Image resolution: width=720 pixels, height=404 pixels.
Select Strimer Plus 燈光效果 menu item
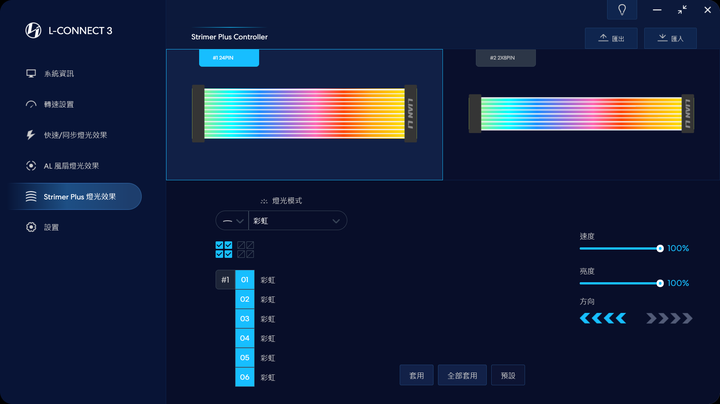click(x=74, y=196)
